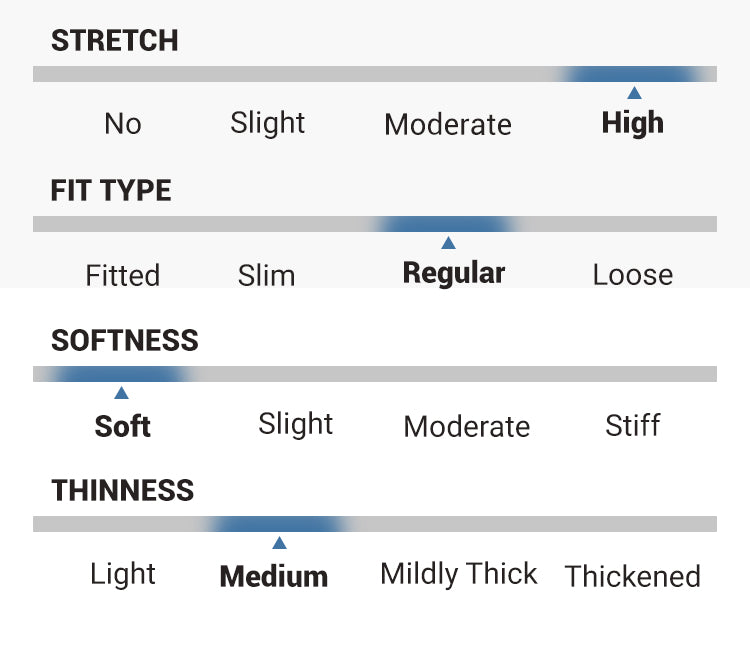Choose Moderate under Softness

[x=466, y=426]
